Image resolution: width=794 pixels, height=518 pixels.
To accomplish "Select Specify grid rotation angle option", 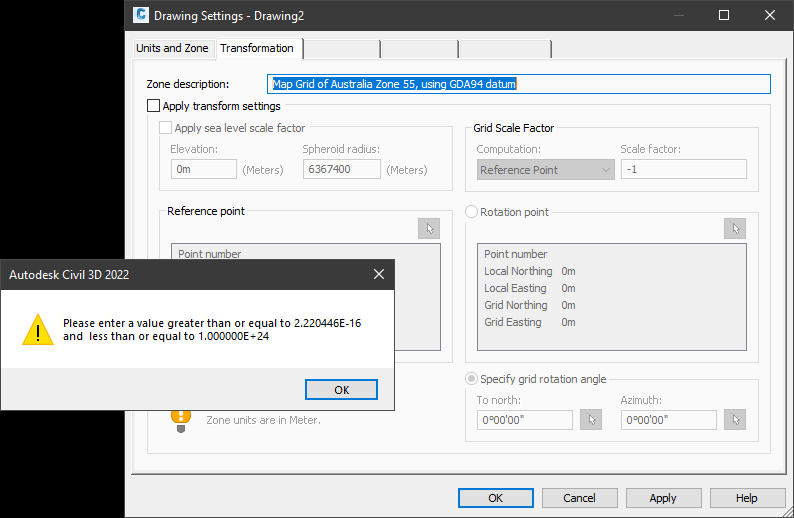I will point(471,379).
